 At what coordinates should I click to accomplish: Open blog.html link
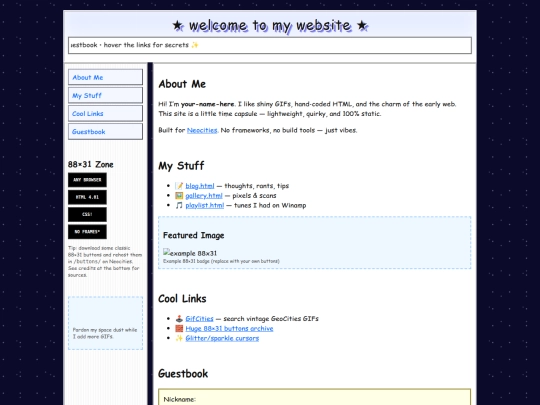200,186
